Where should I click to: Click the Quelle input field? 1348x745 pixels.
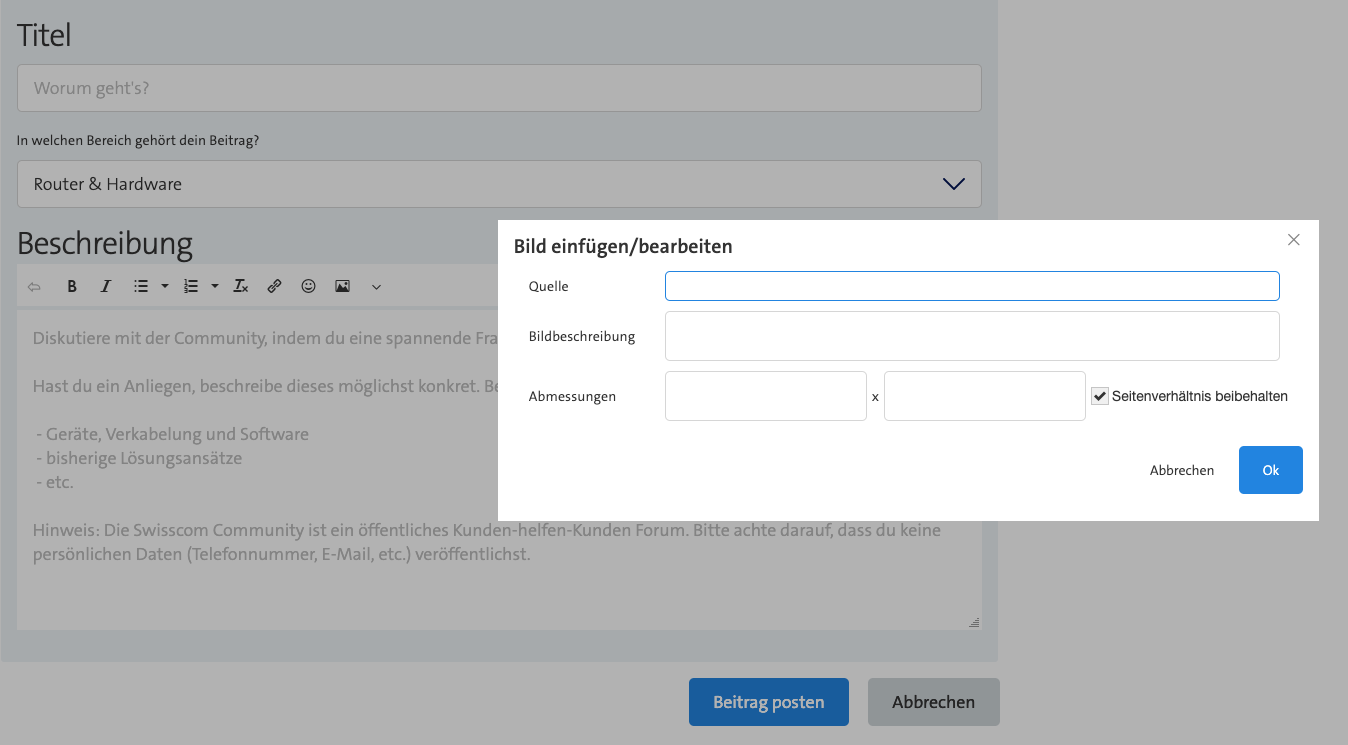(x=971, y=286)
